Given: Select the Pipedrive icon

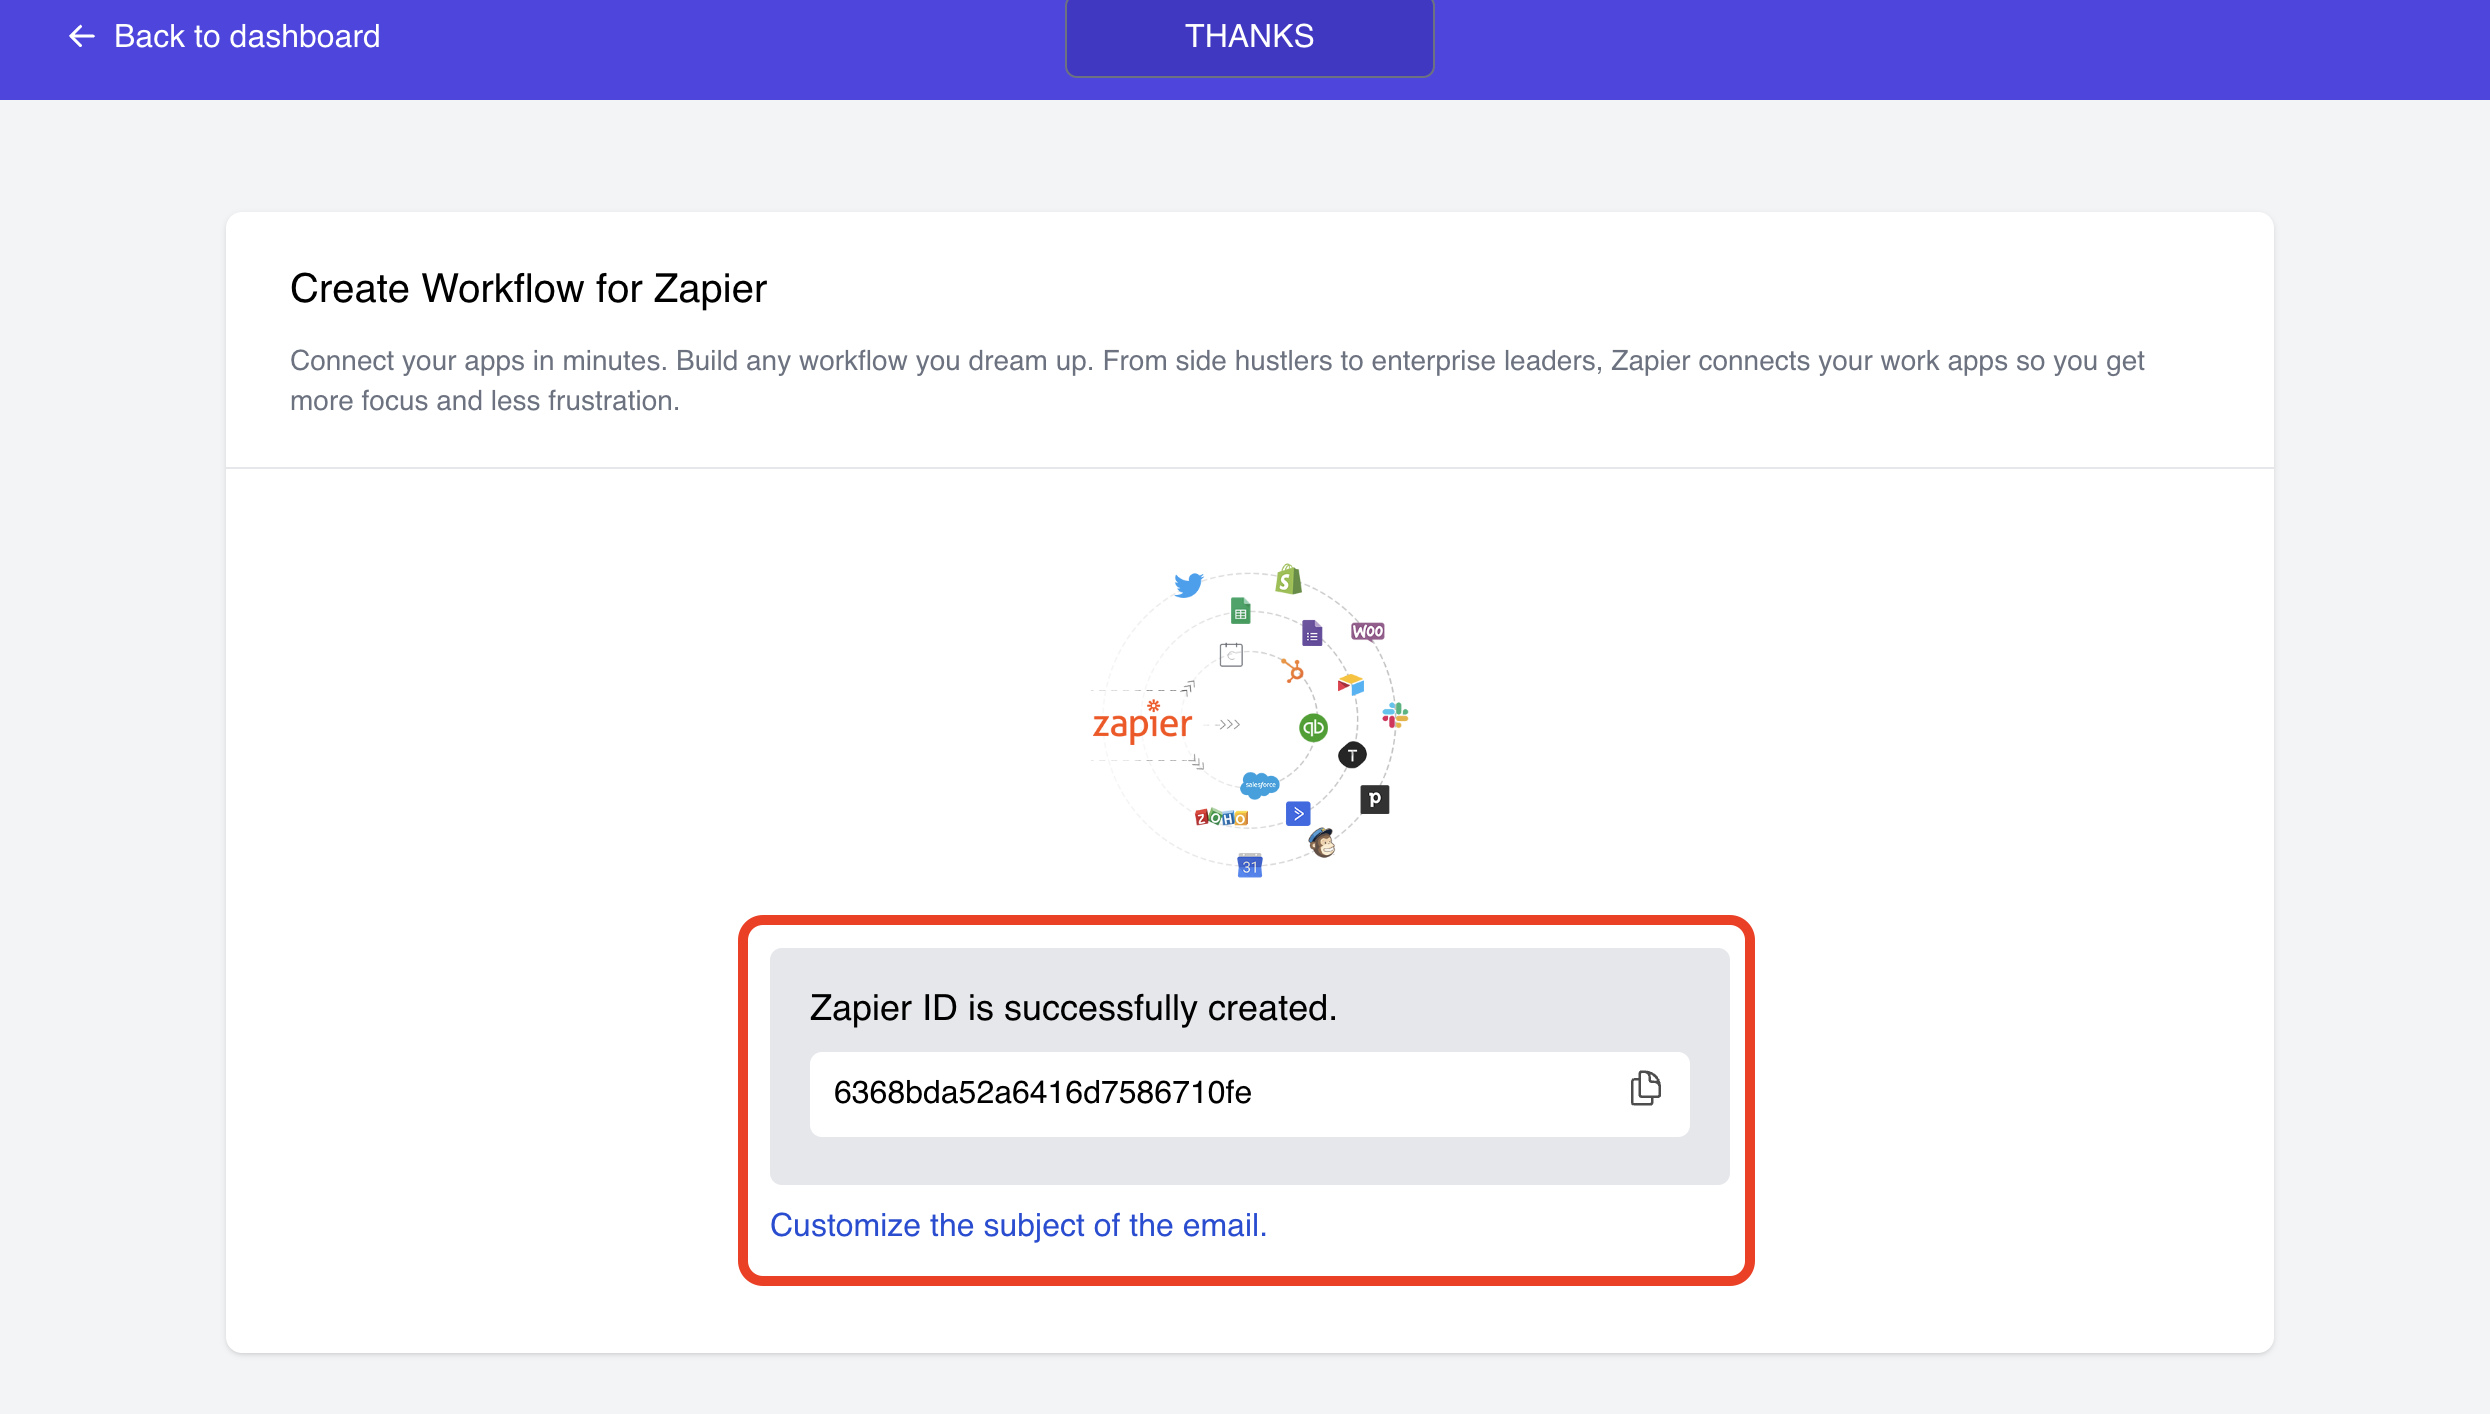Looking at the screenshot, I should [x=1375, y=800].
